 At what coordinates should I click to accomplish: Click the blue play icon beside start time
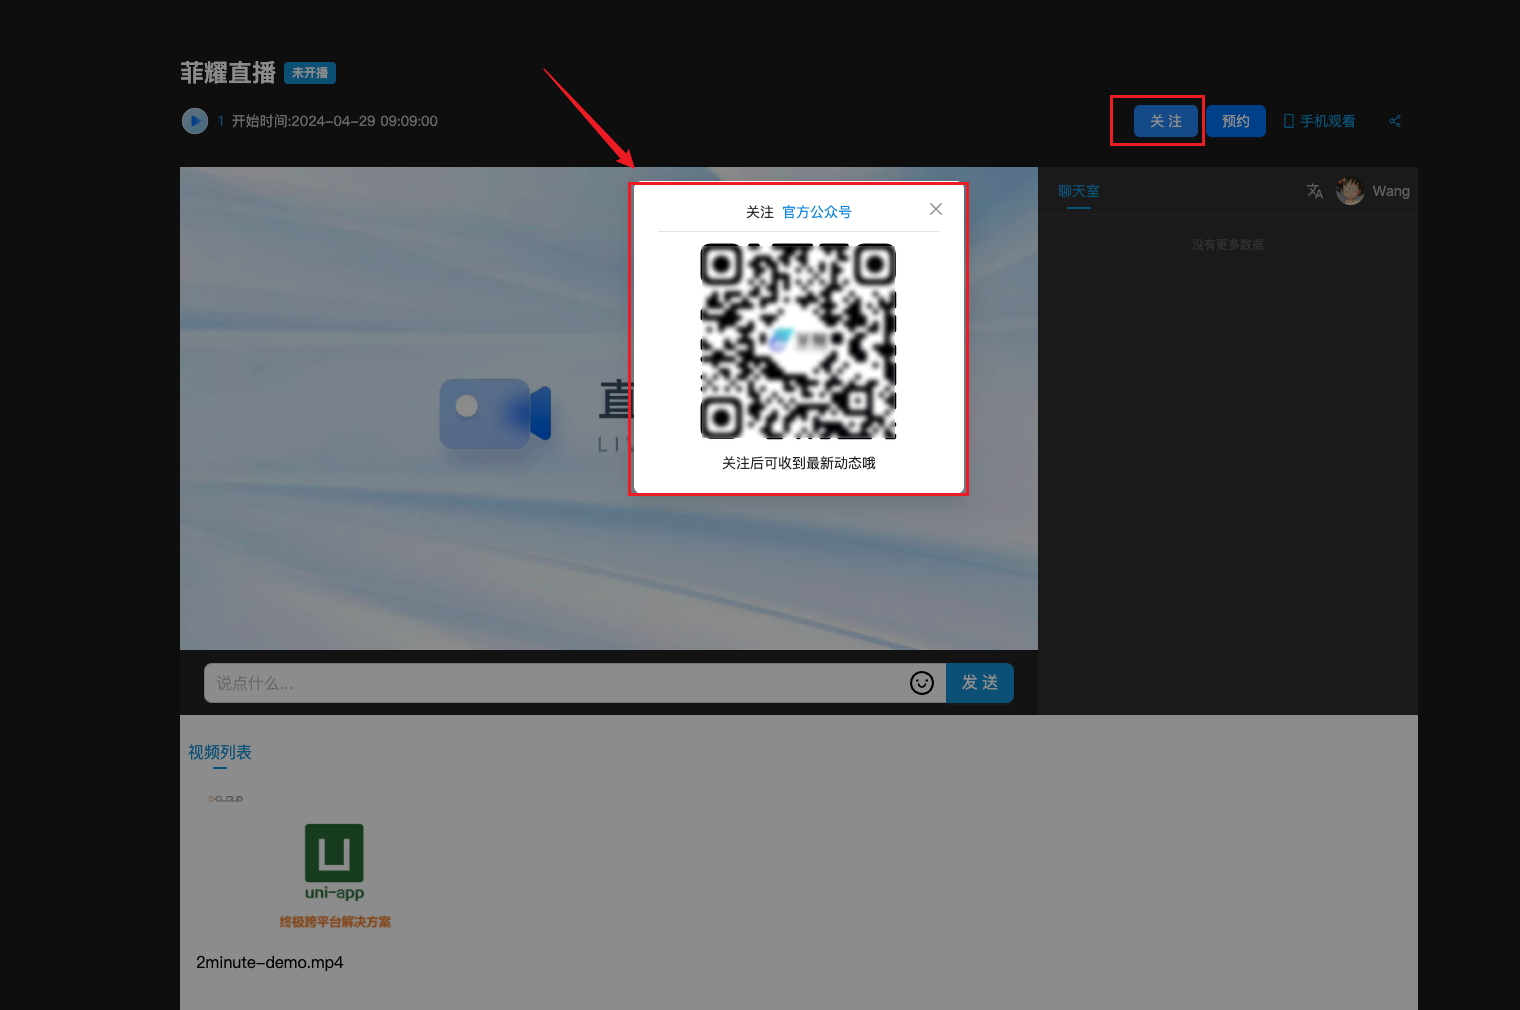(195, 121)
